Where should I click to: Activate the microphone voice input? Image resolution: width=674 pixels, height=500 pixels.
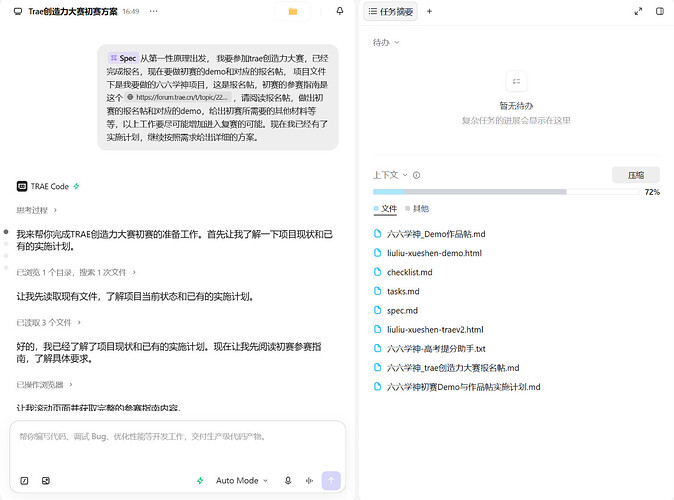click(x=288, y=481)
